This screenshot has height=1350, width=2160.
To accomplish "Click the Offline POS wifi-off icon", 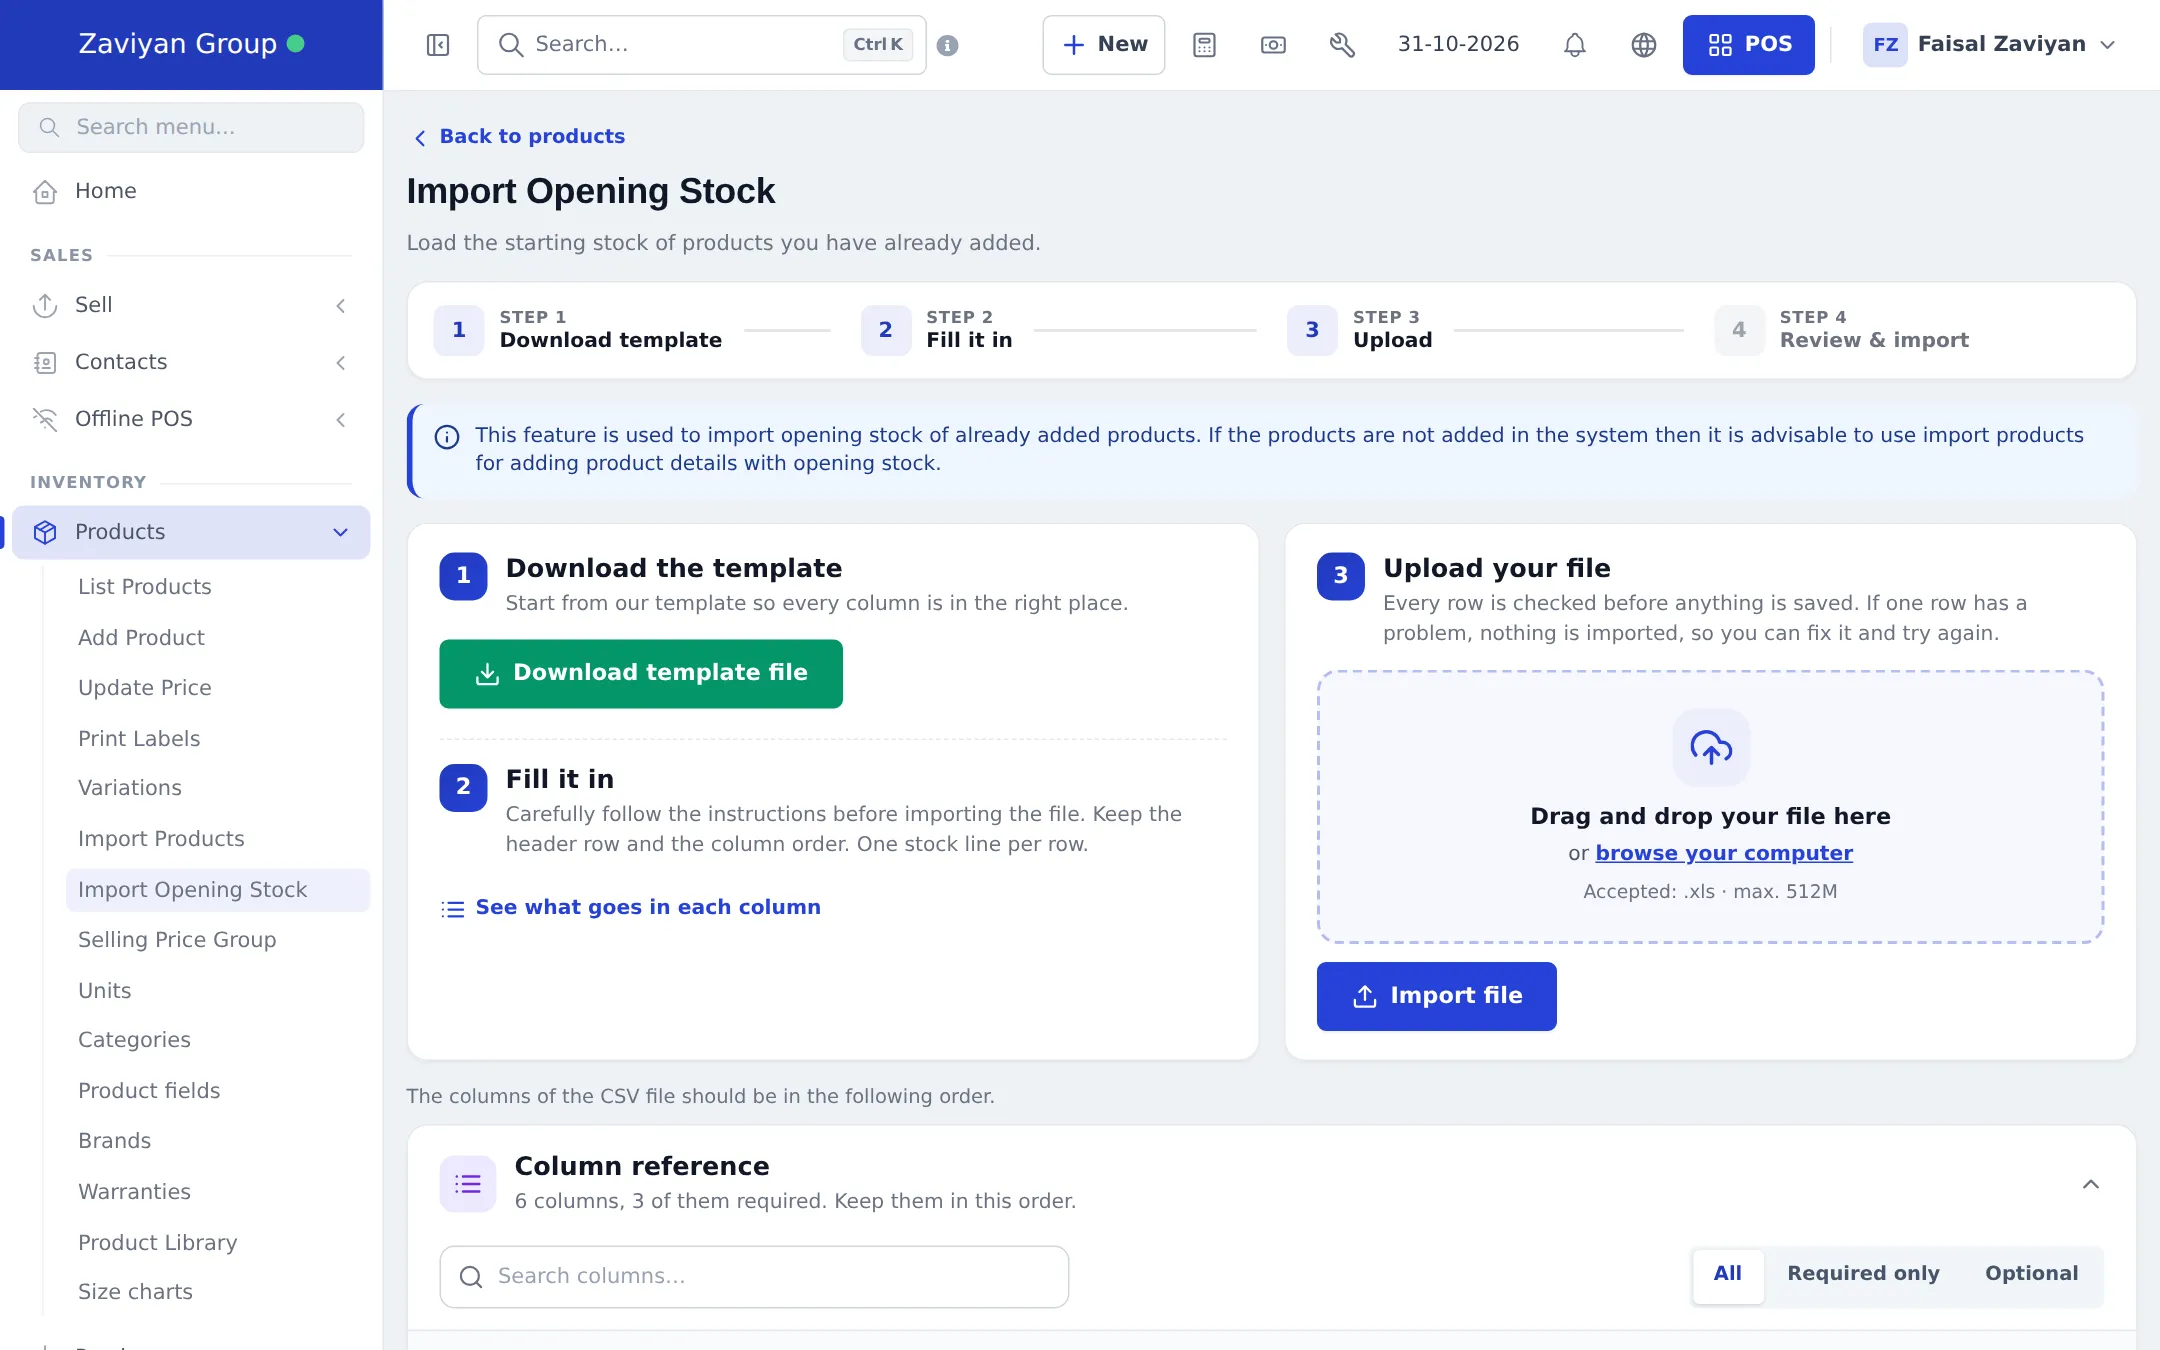I will point(45,419).
